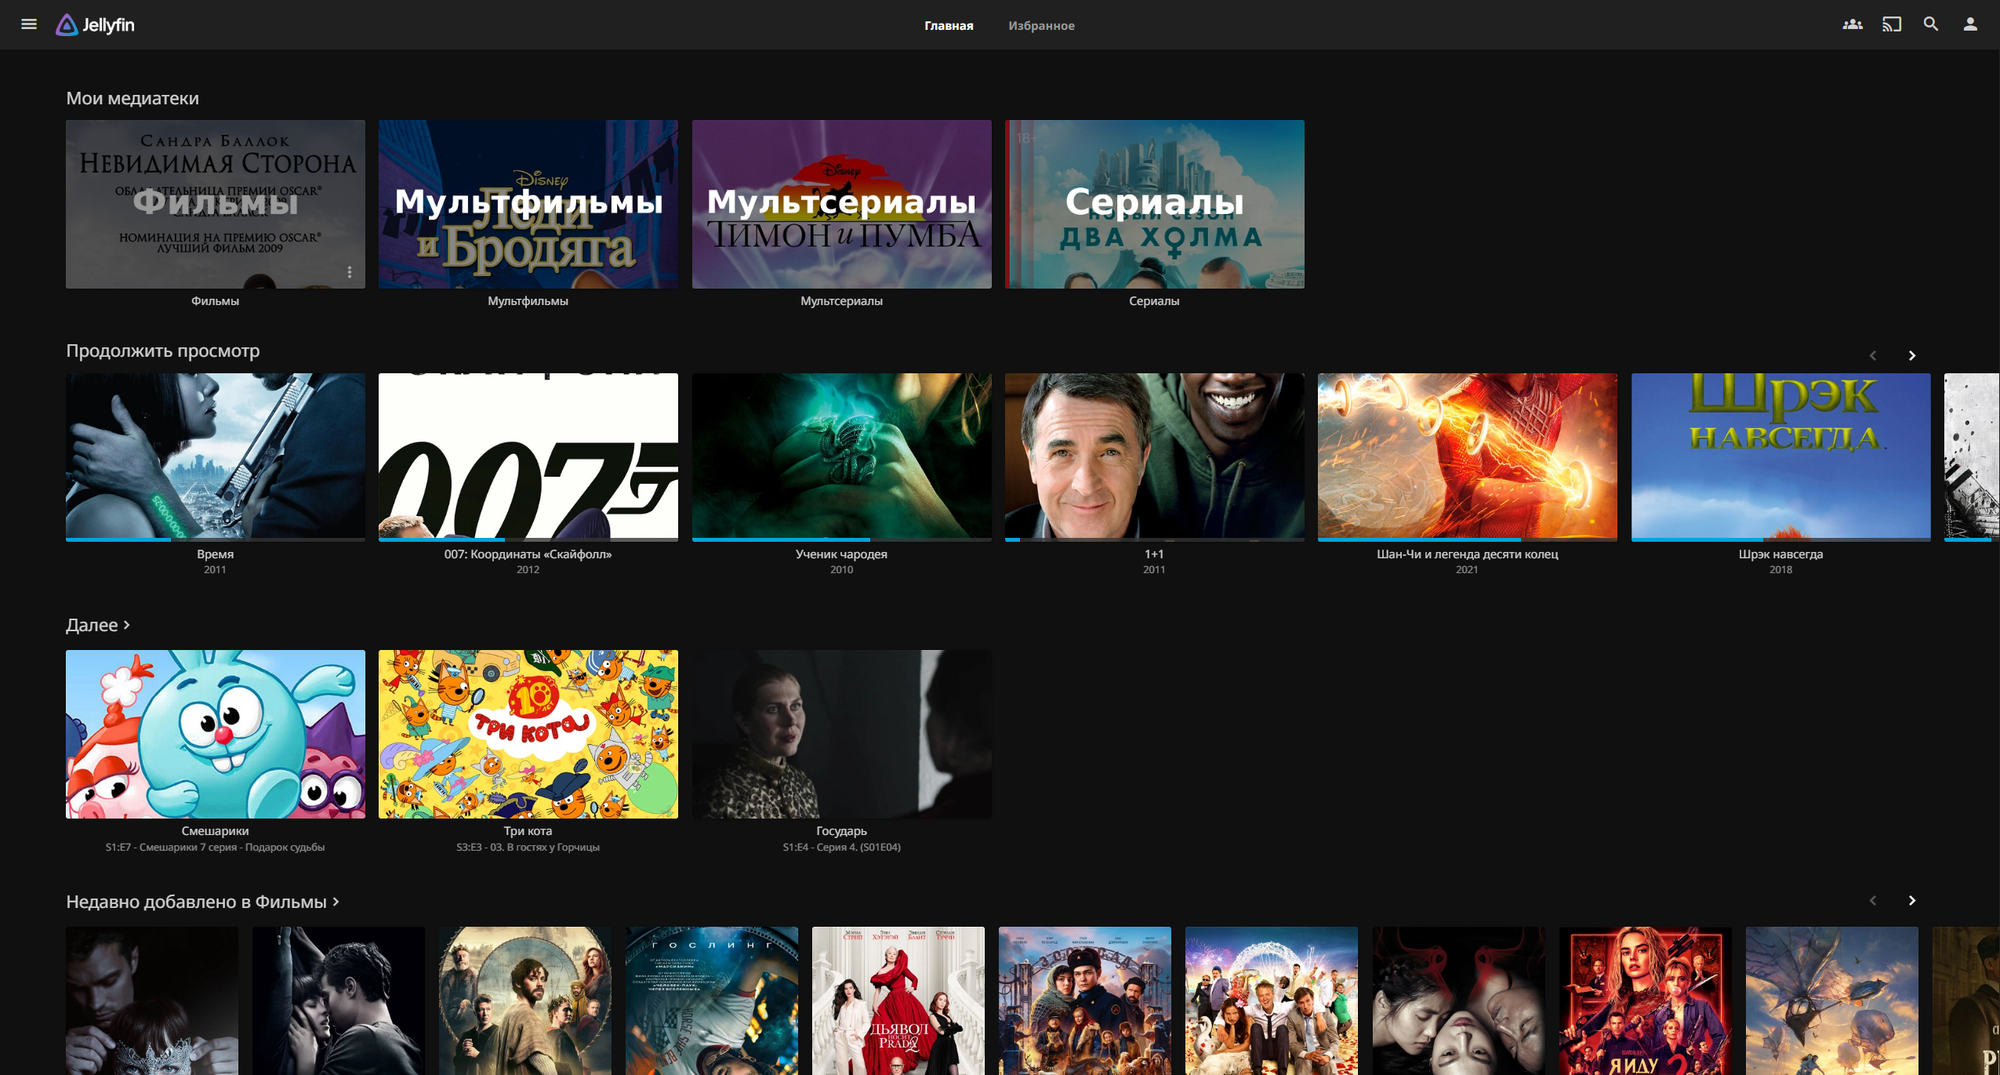2000x1075 pixels.
Task: Click year 2010 under Ученик чародея
Action: click(842, 570)
